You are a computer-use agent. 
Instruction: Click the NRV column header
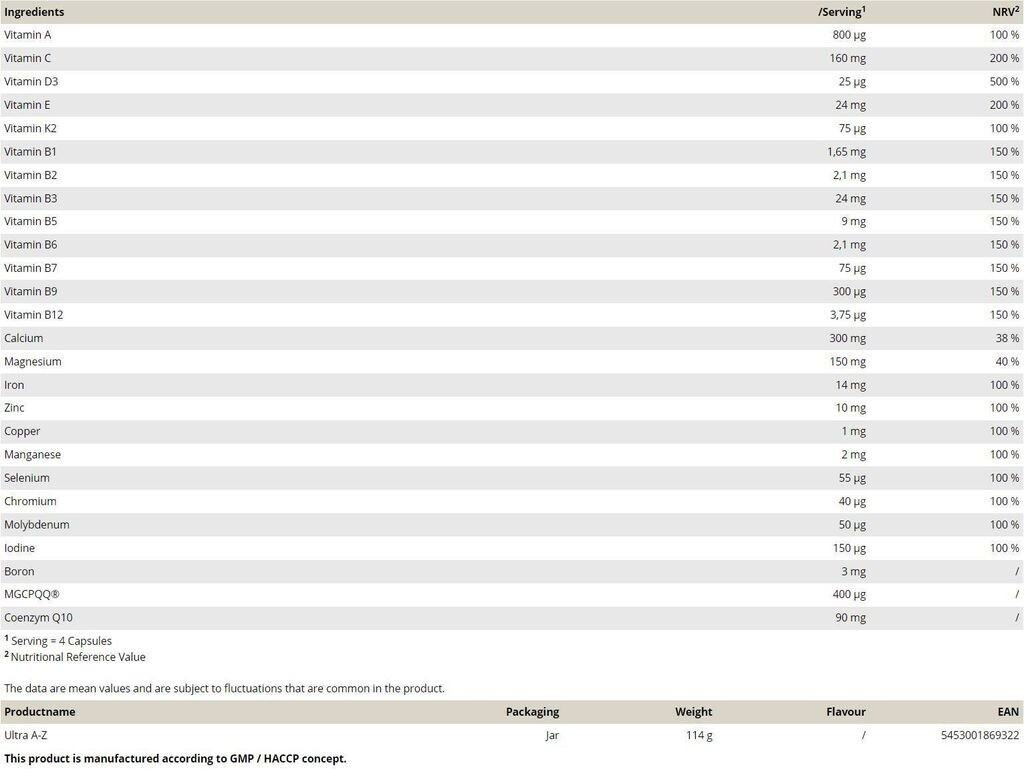click(1005, 12)
